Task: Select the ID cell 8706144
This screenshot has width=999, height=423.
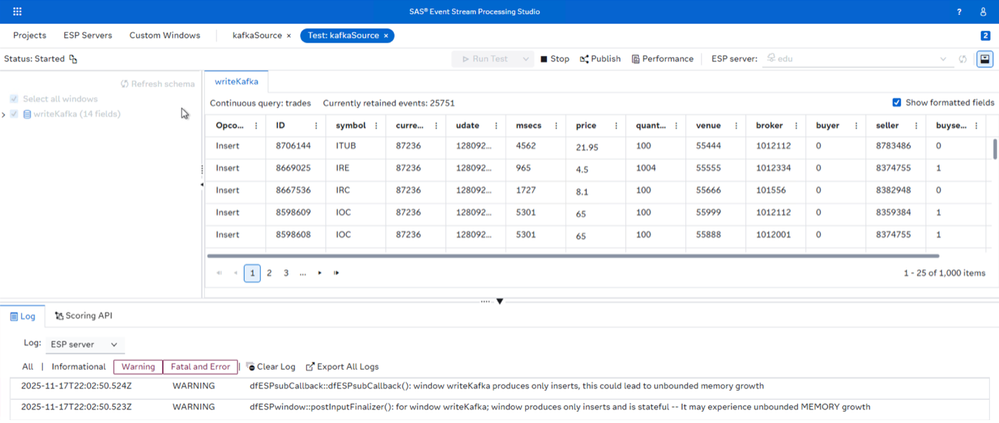Action: pyautogui.click(x=293, y=146)
